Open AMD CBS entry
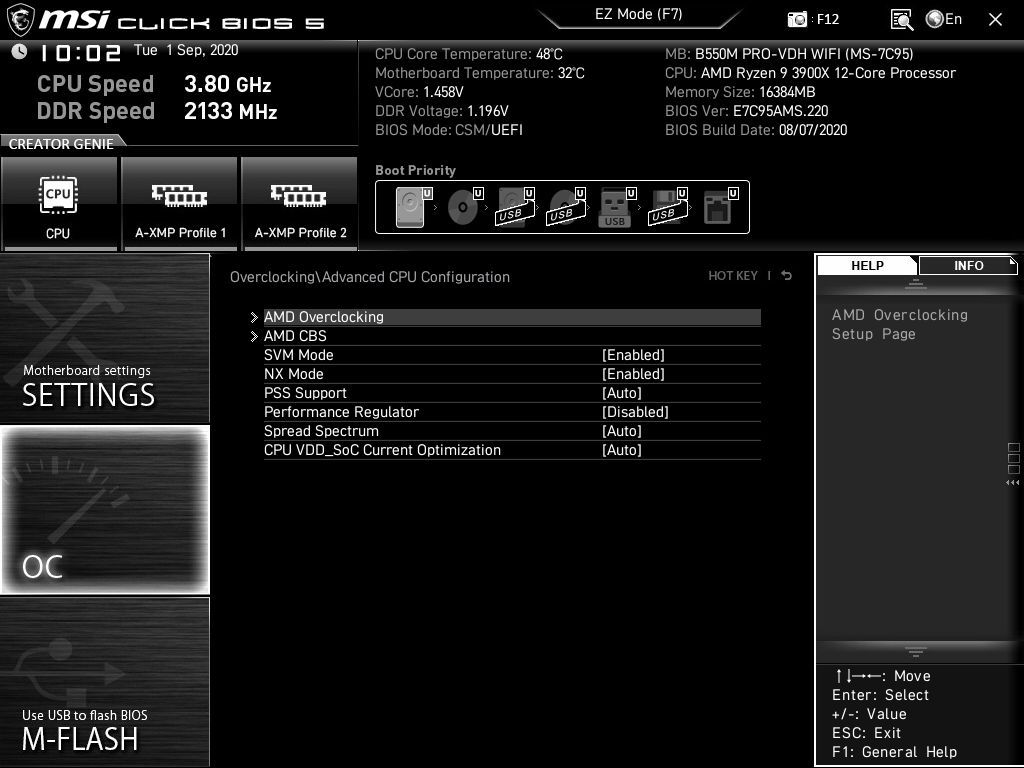 click(512, 336)
